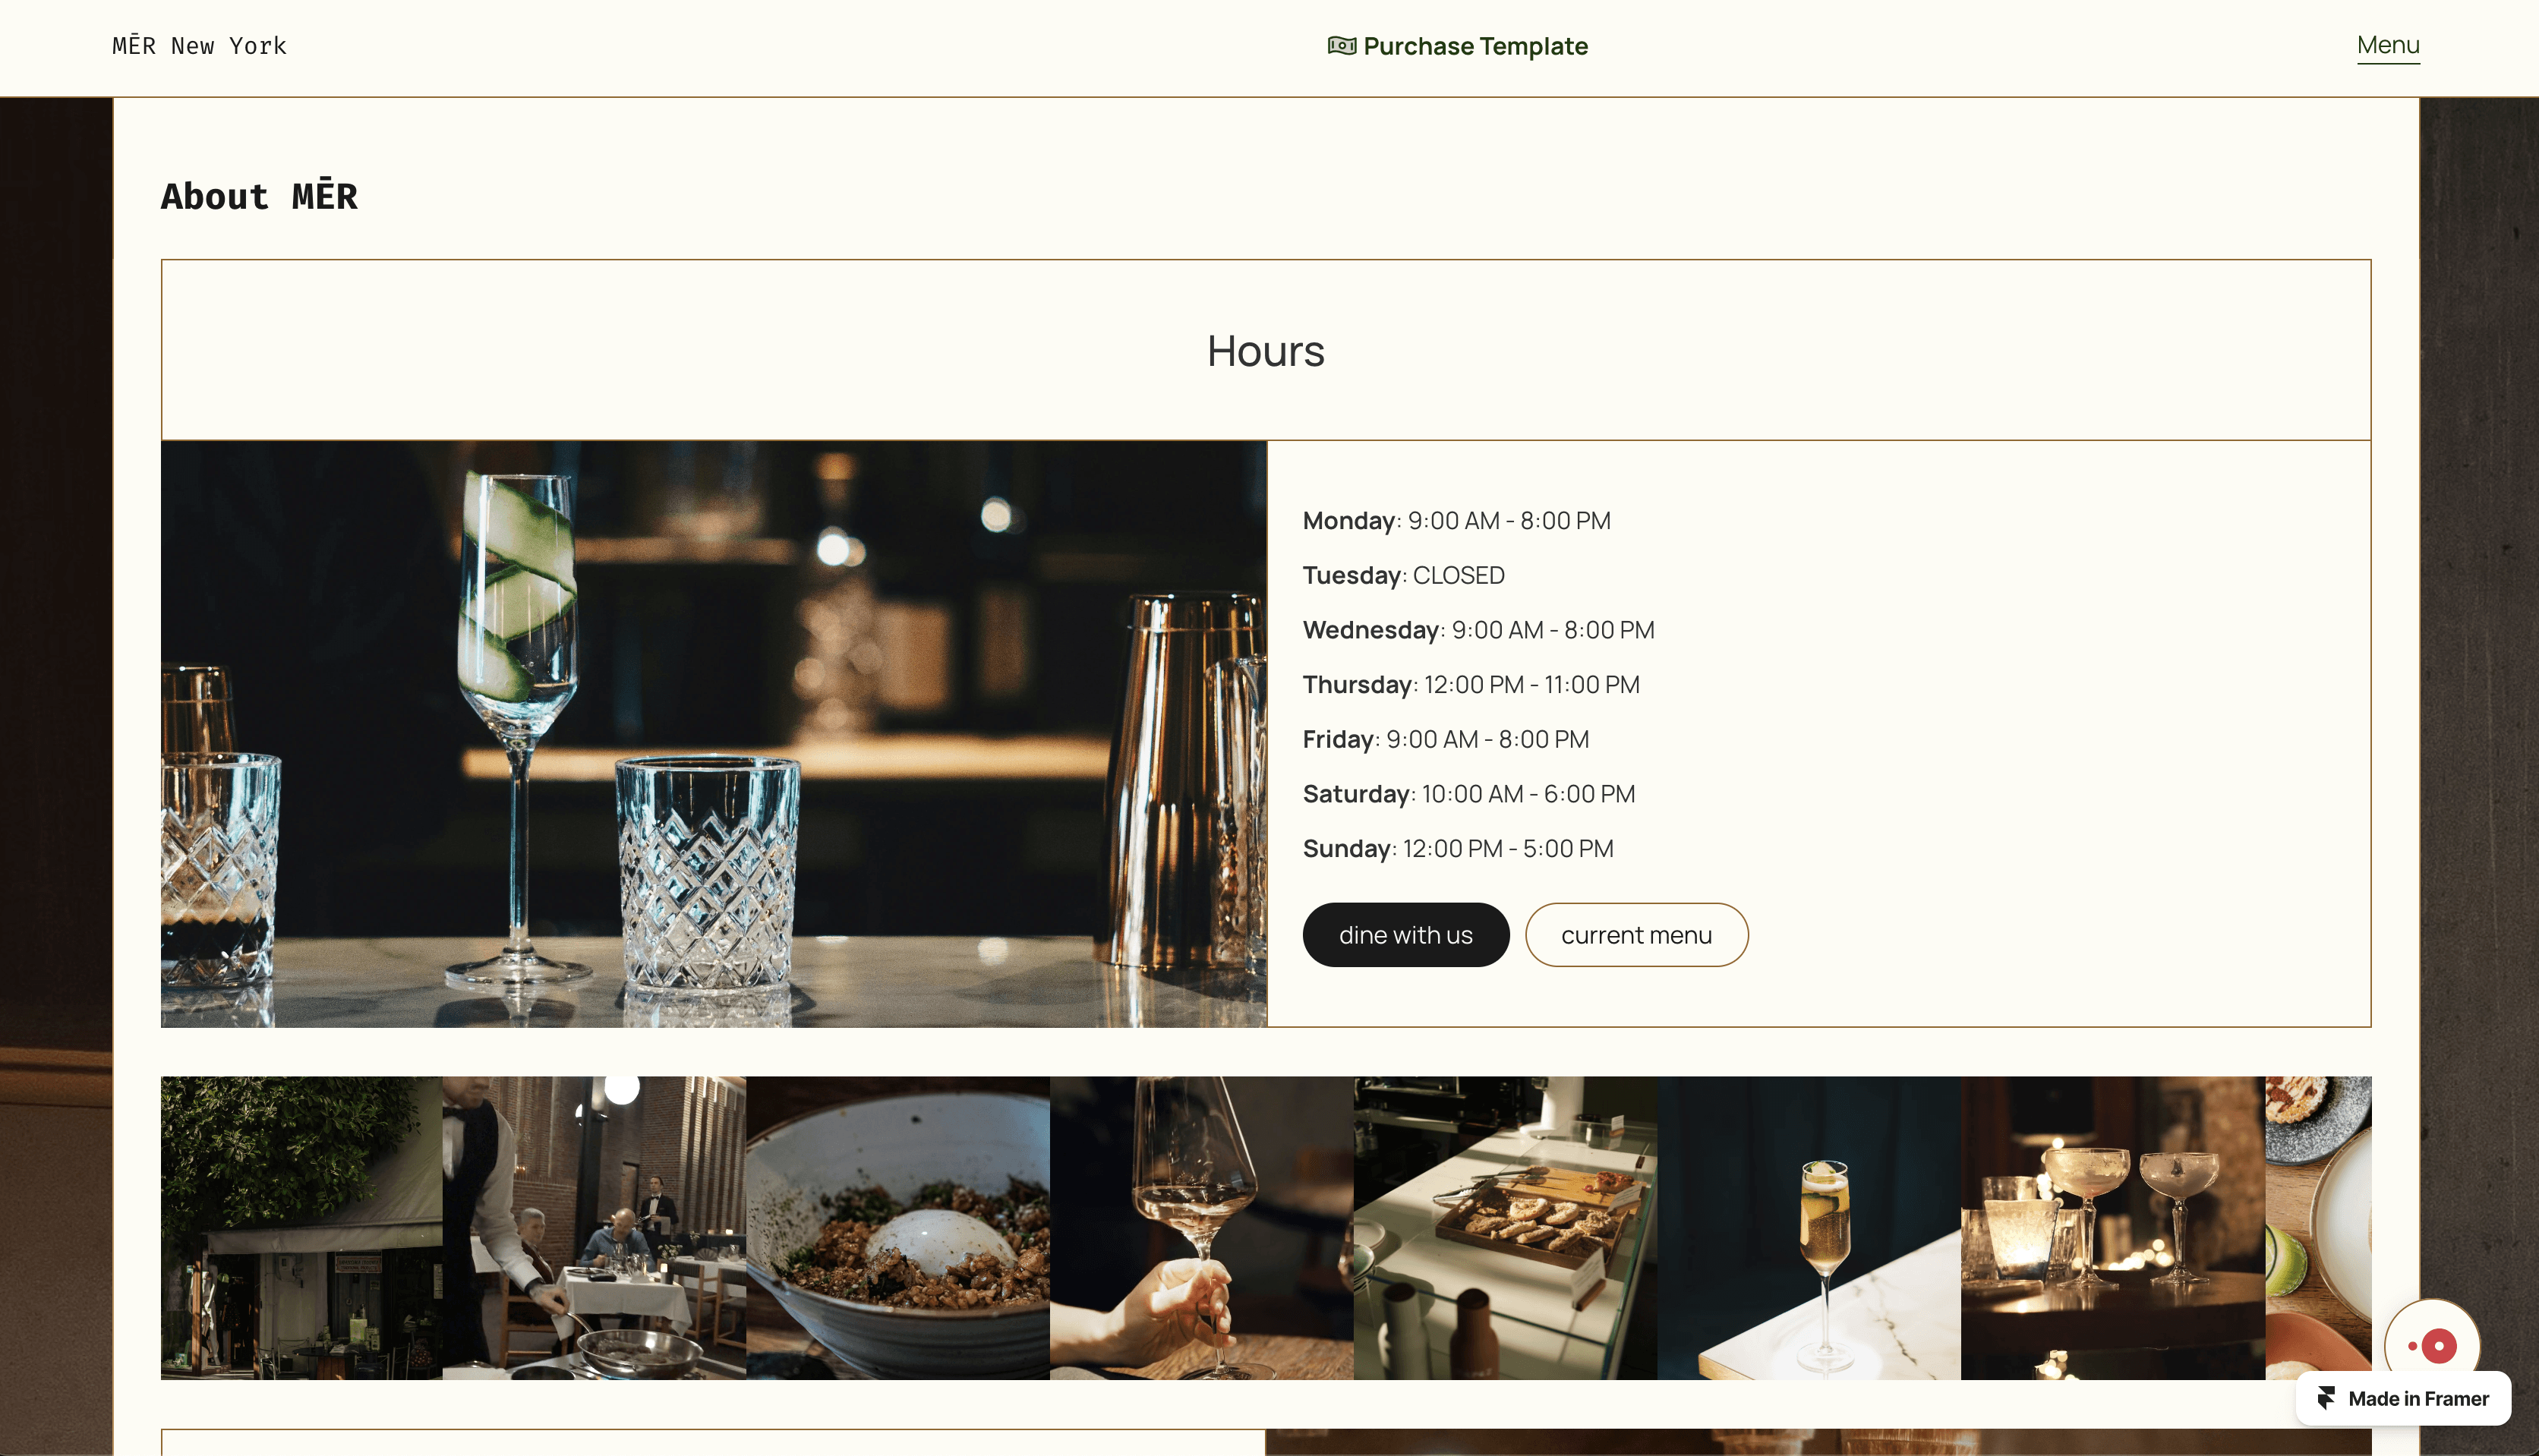Open the rice bowl with egg photo

pyautogui.click(x=898, y=1228)
